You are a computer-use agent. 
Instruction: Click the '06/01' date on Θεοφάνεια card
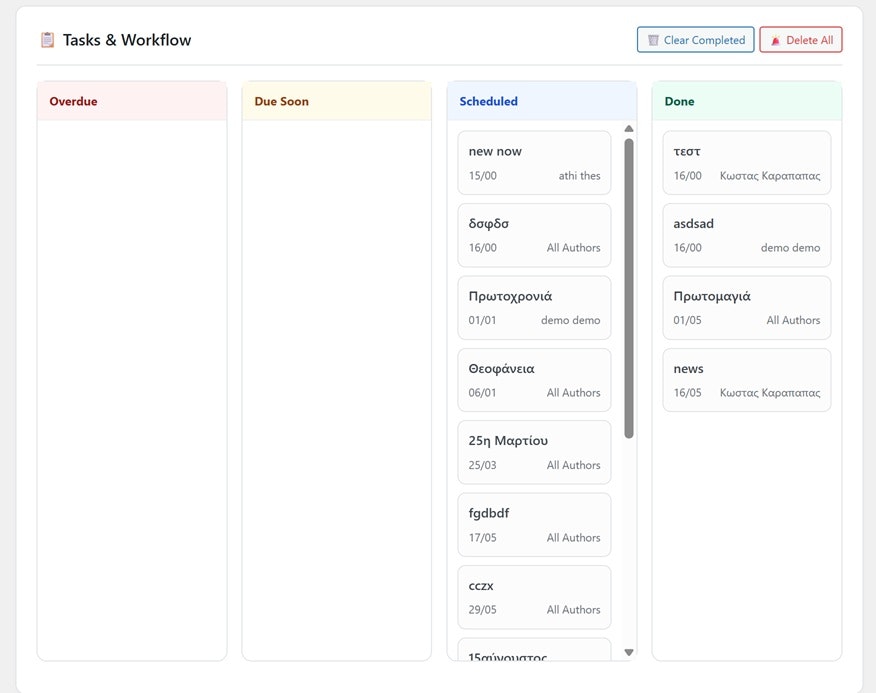click(482, 393)
